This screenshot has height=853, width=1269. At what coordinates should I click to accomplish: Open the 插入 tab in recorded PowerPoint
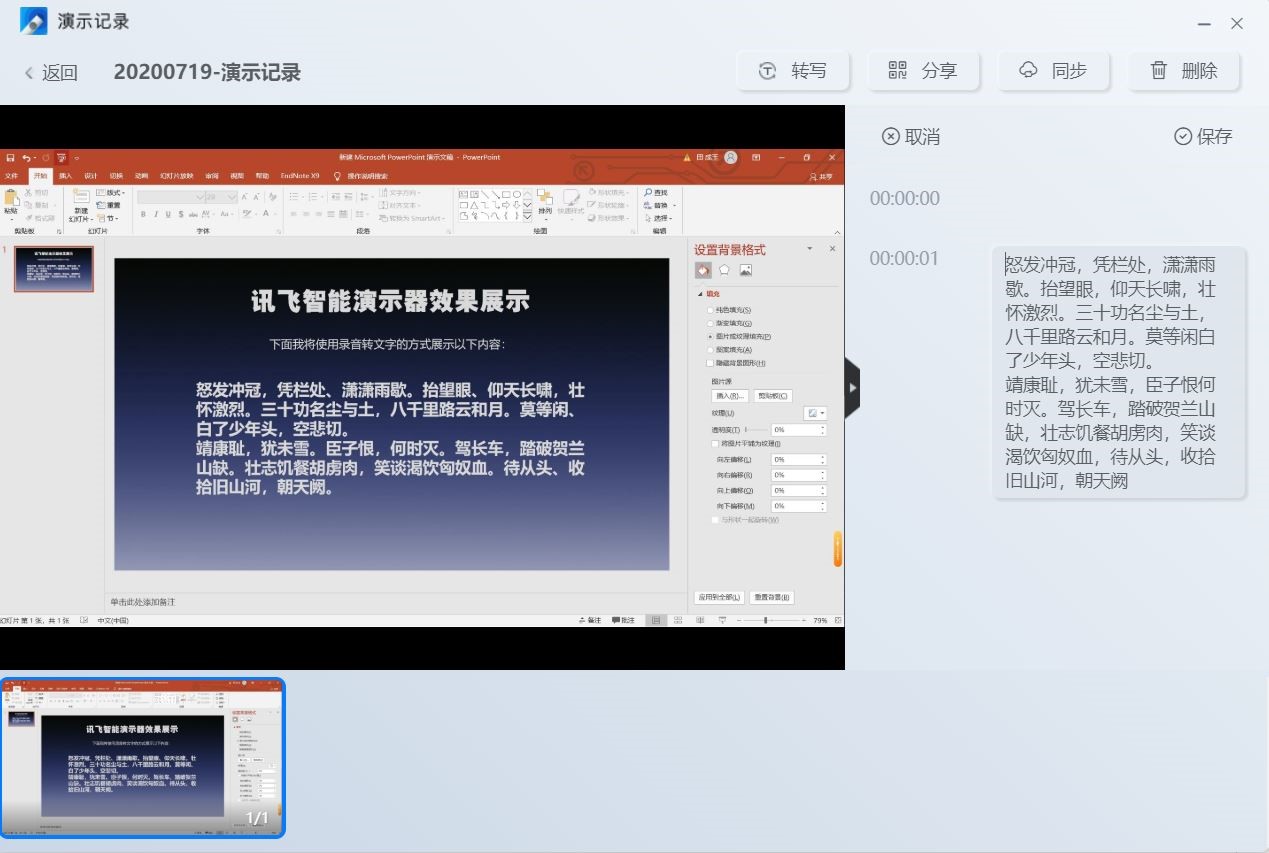tap(65, 176)
